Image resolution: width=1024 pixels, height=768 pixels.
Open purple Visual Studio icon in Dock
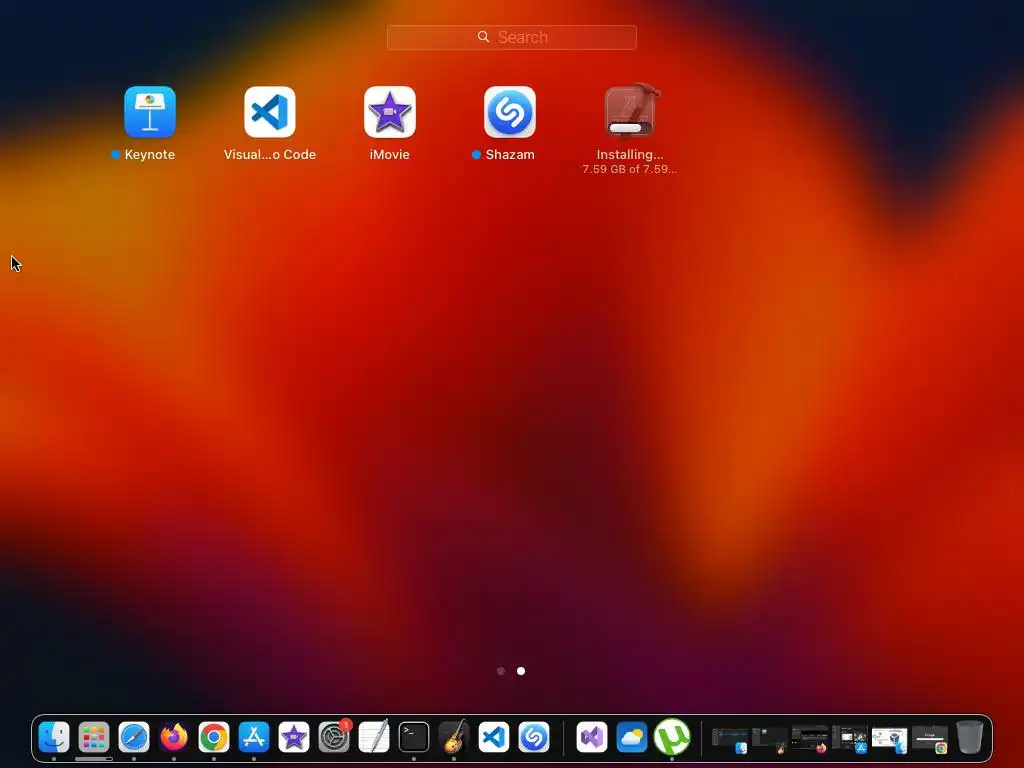(x=592, y=737)
